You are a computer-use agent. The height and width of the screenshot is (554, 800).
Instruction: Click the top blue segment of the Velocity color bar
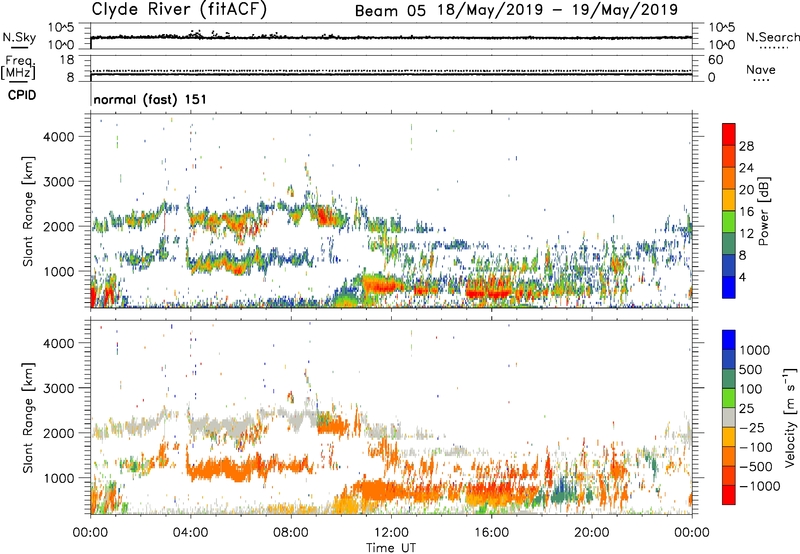(x=729, y=340)
